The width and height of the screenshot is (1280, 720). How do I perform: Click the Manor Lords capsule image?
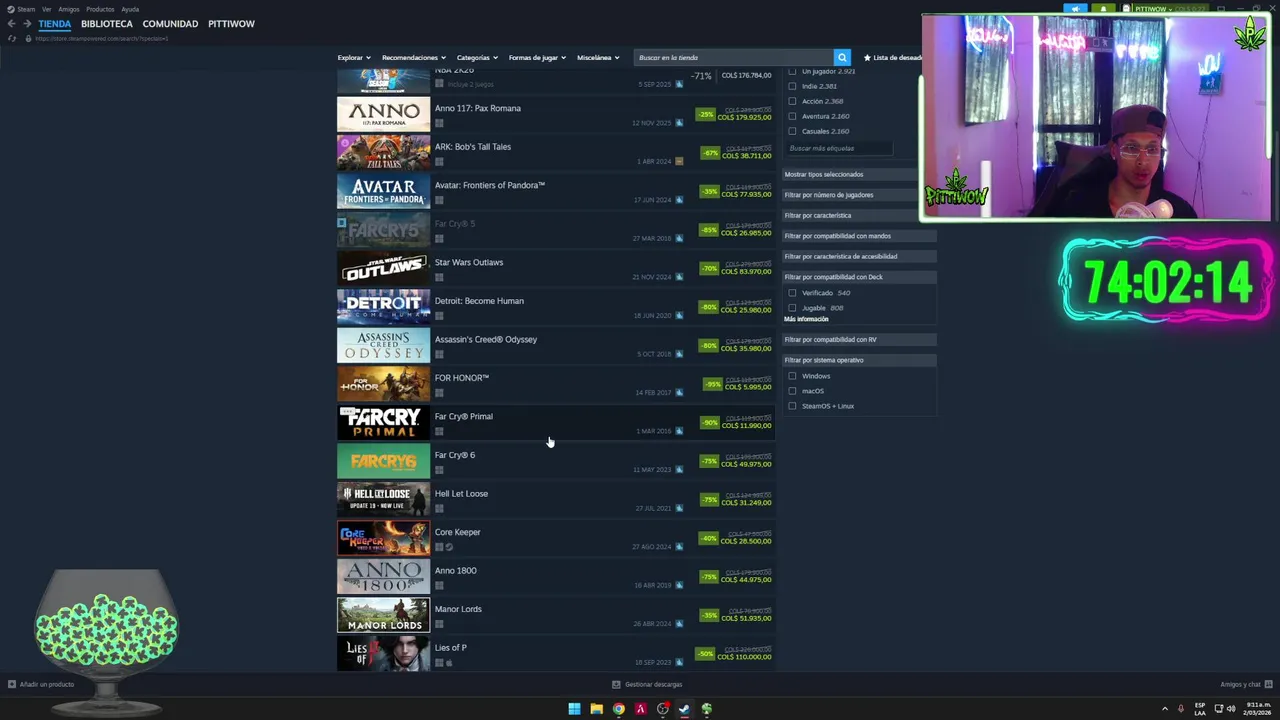383,615
